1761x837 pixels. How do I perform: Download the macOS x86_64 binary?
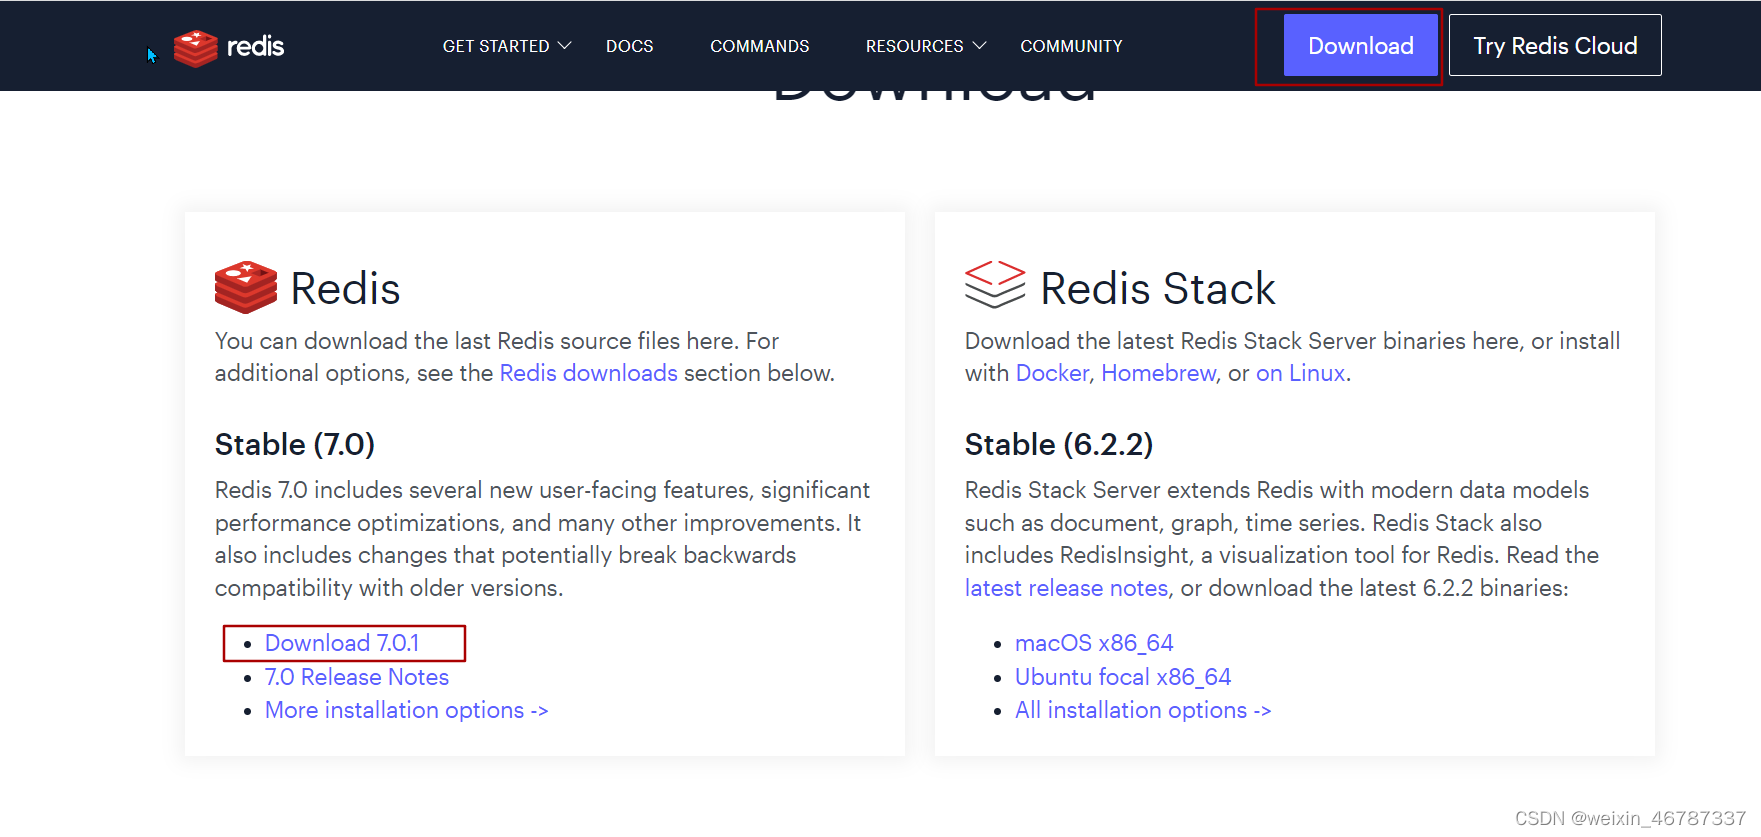coord(1094,643)
